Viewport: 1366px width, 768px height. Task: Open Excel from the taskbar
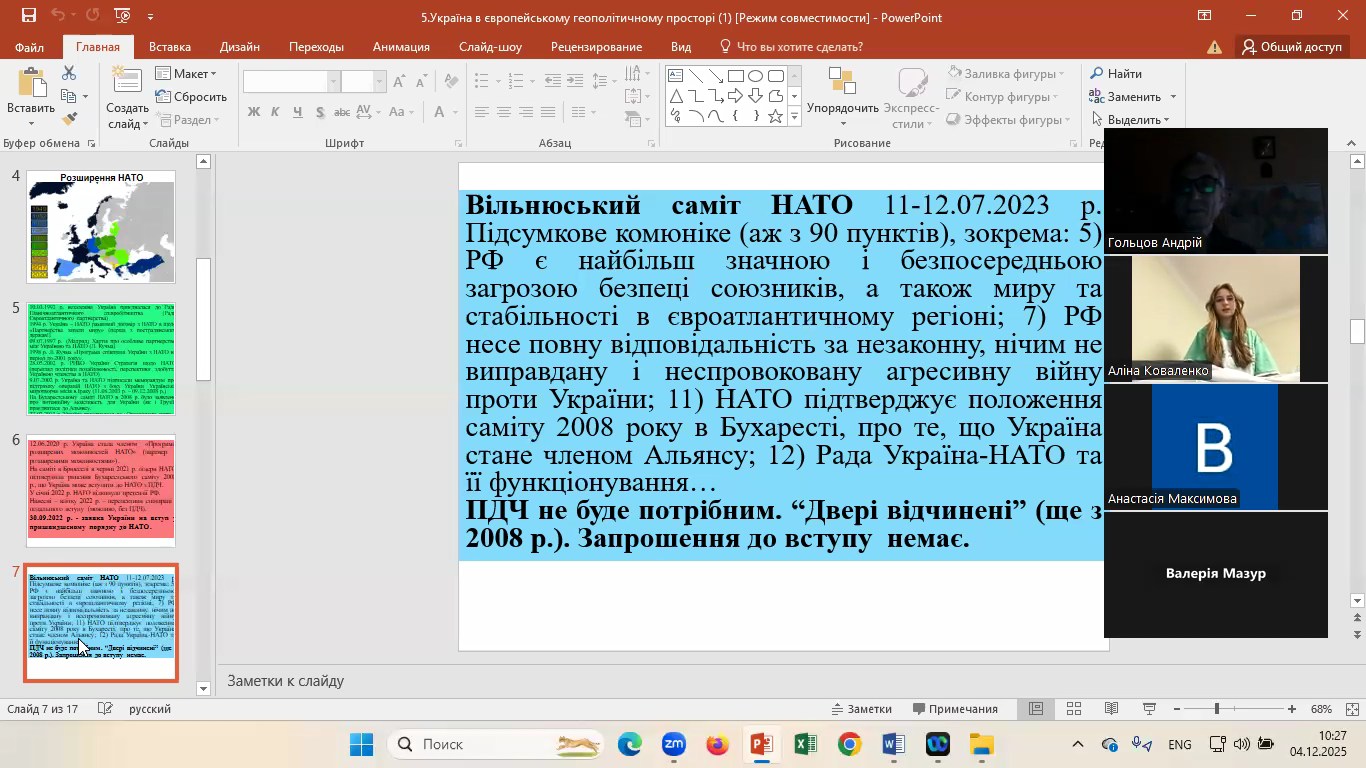click(806, 745)
